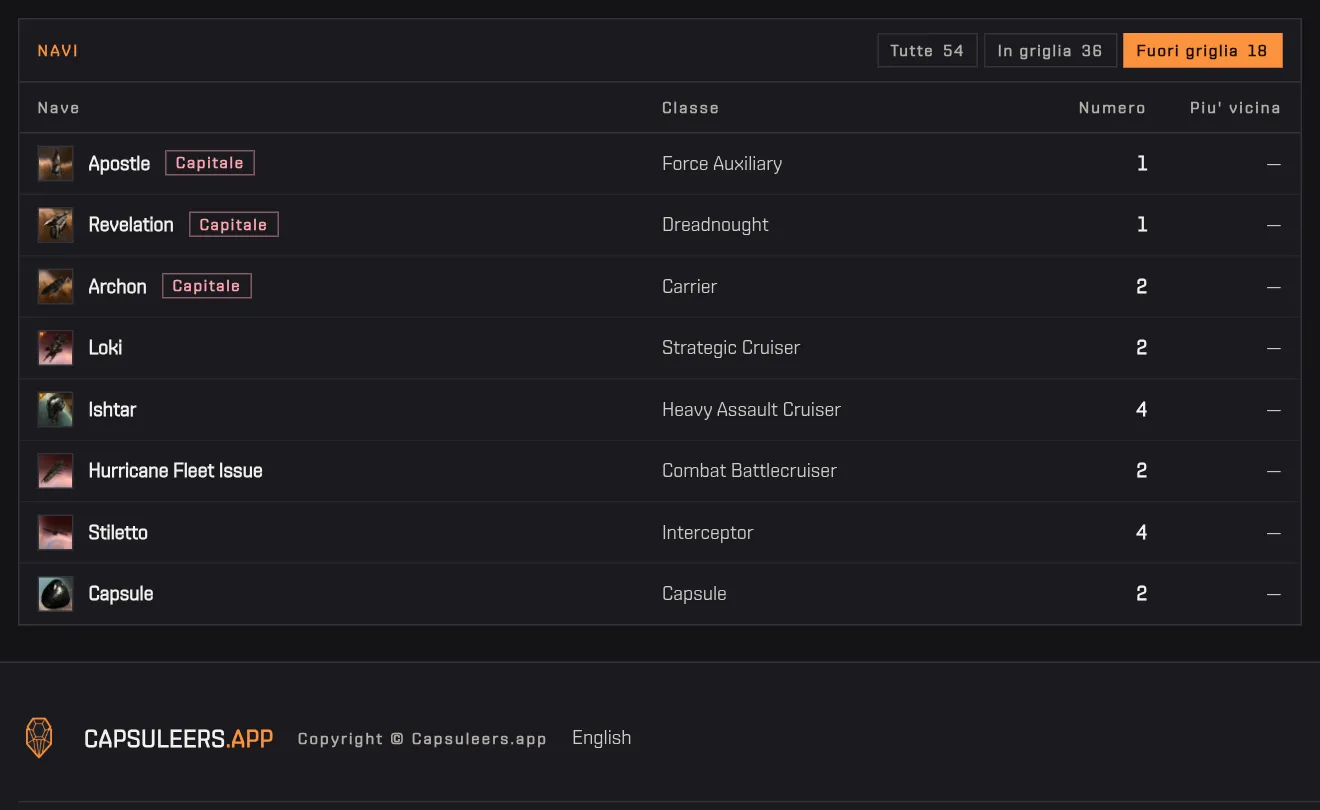The image size is (1320, 810).
Task: Click the Strategic Cruiser class cell
Action: (x=731, y=348)
